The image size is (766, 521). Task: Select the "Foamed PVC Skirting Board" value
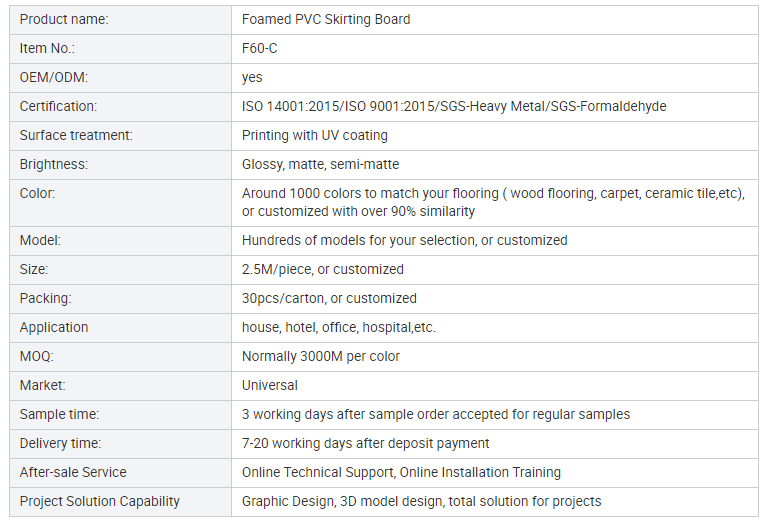(326, 20)
